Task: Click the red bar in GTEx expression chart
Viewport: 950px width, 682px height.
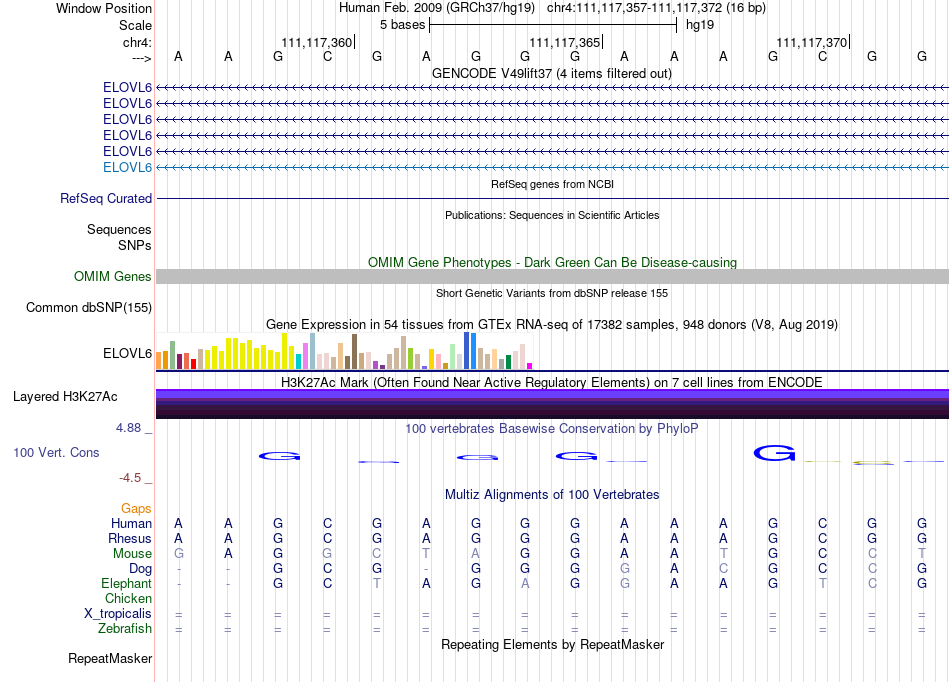Action: pos(193,364)
